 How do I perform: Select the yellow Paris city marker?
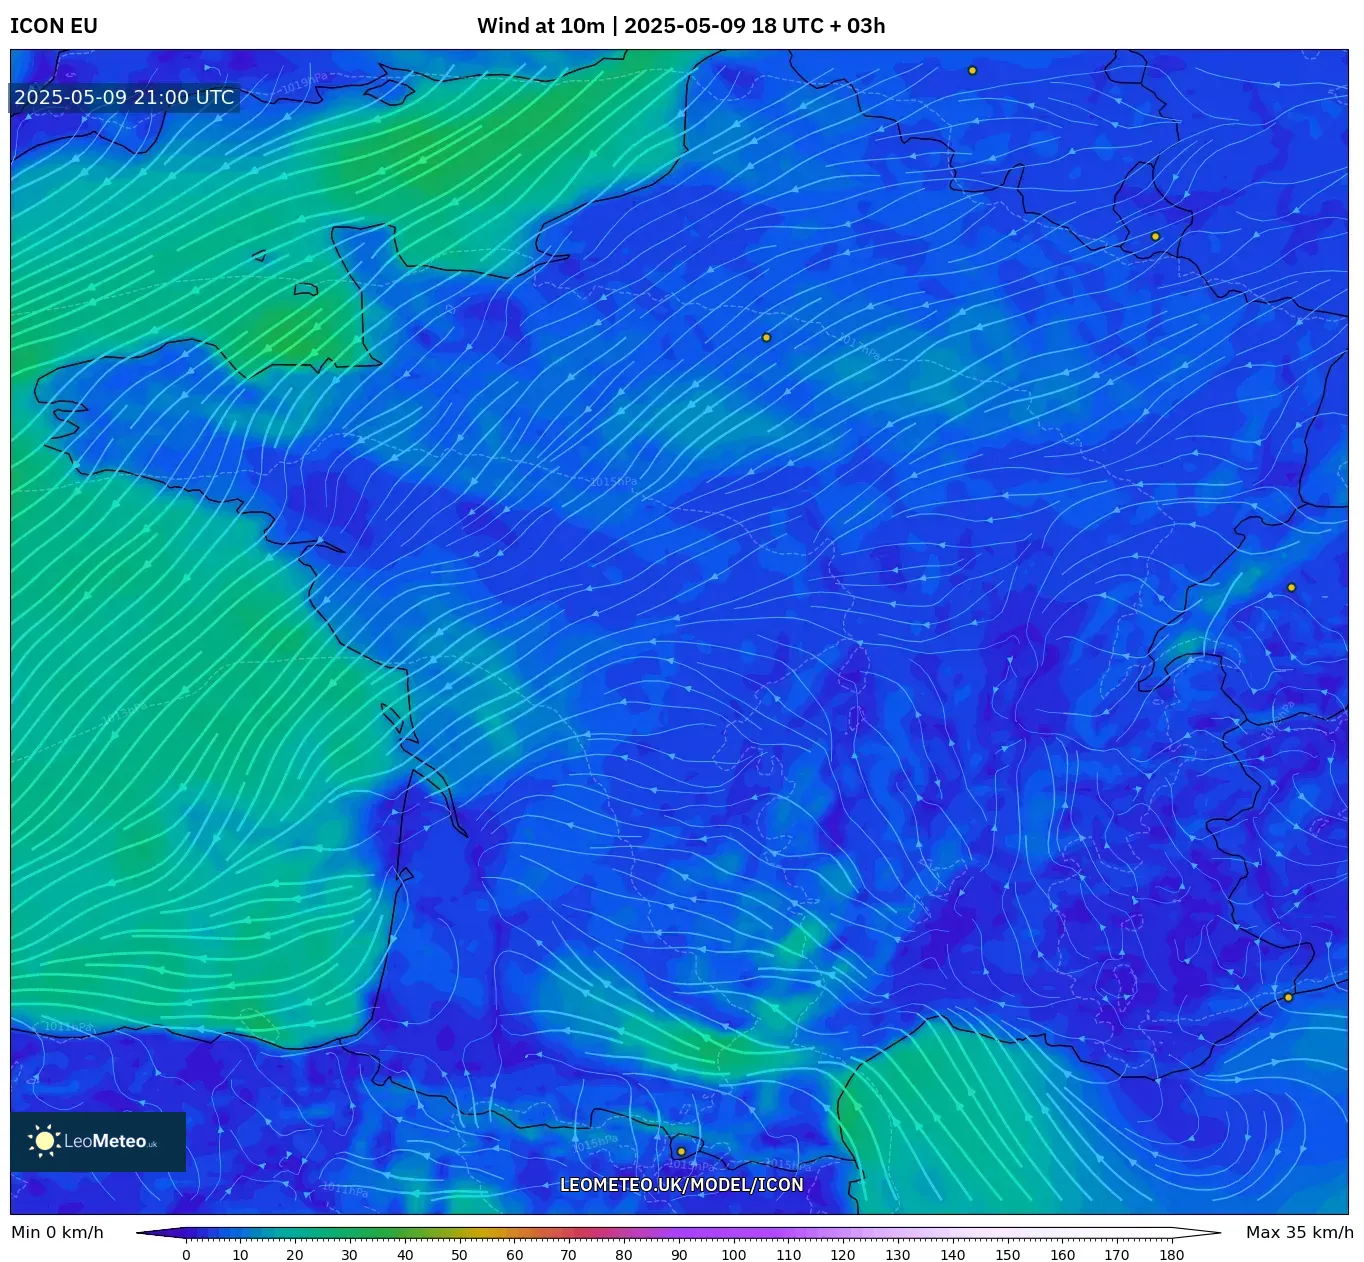766,338
